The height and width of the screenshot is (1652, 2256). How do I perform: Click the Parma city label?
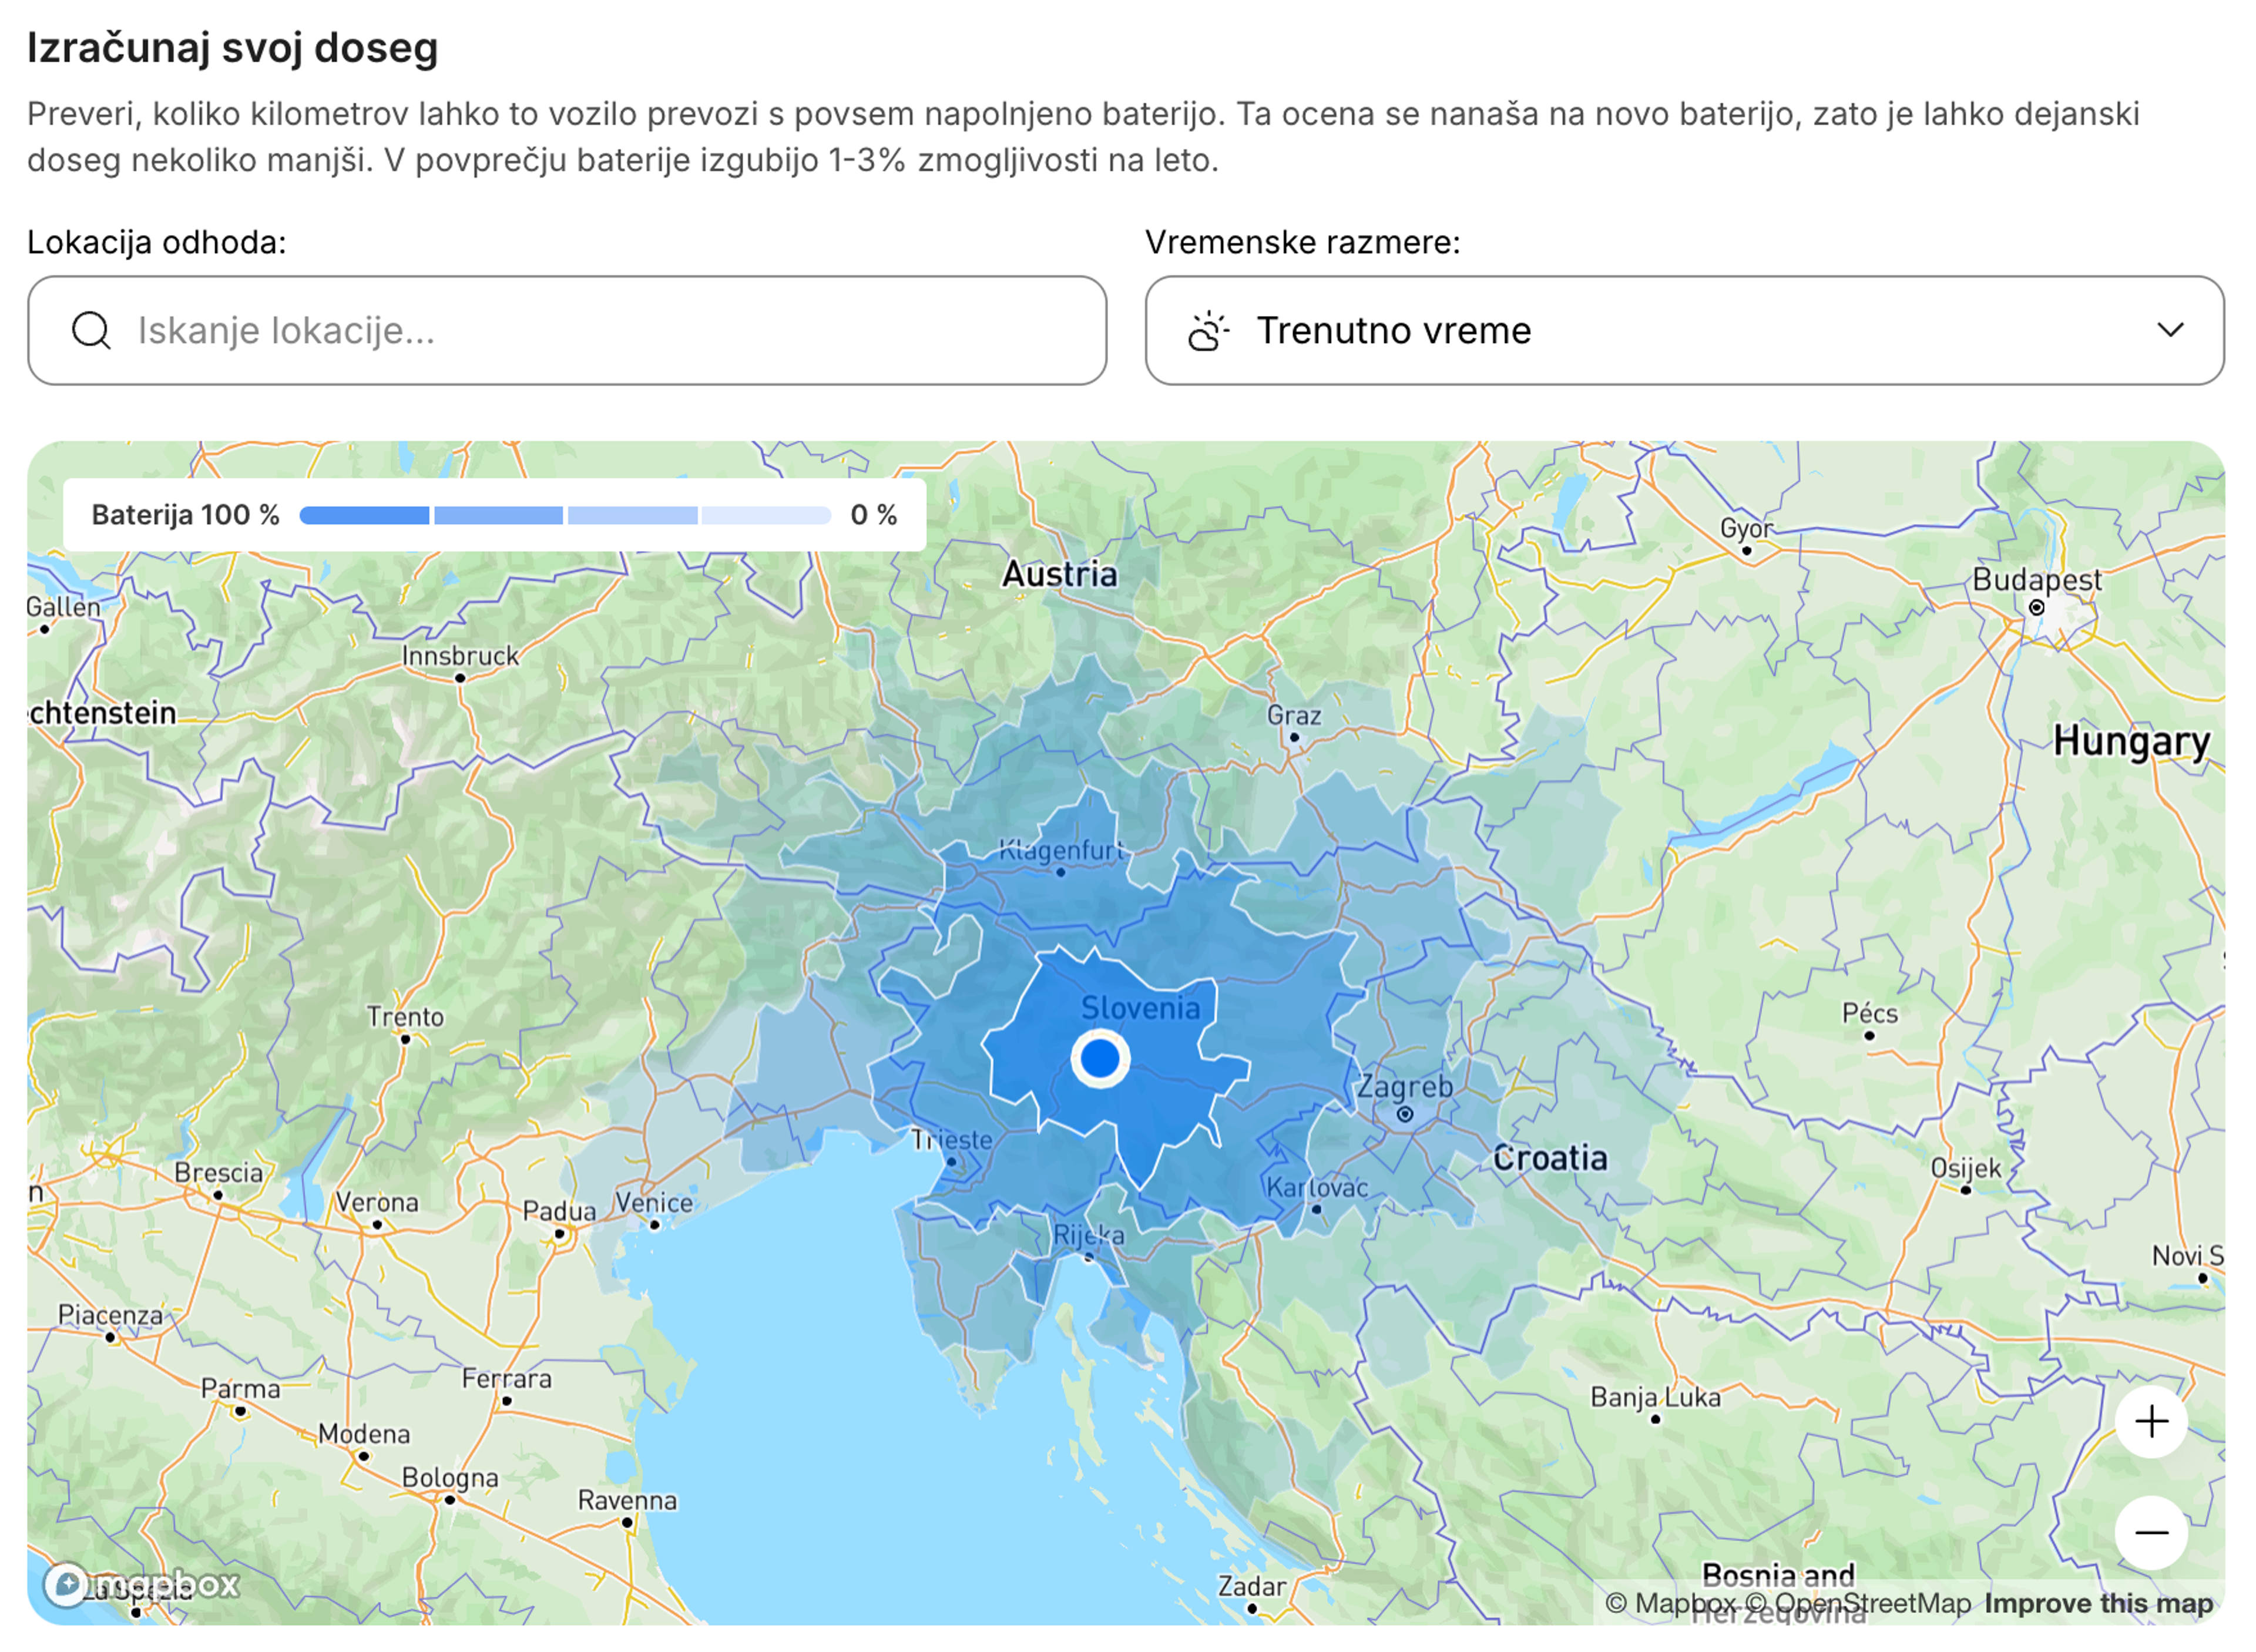240,1389
